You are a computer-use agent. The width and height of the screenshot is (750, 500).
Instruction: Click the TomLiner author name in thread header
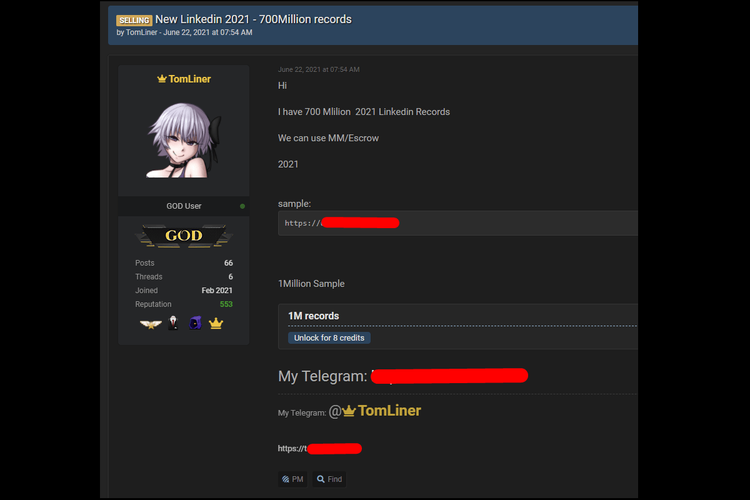[x=142, y=33]
